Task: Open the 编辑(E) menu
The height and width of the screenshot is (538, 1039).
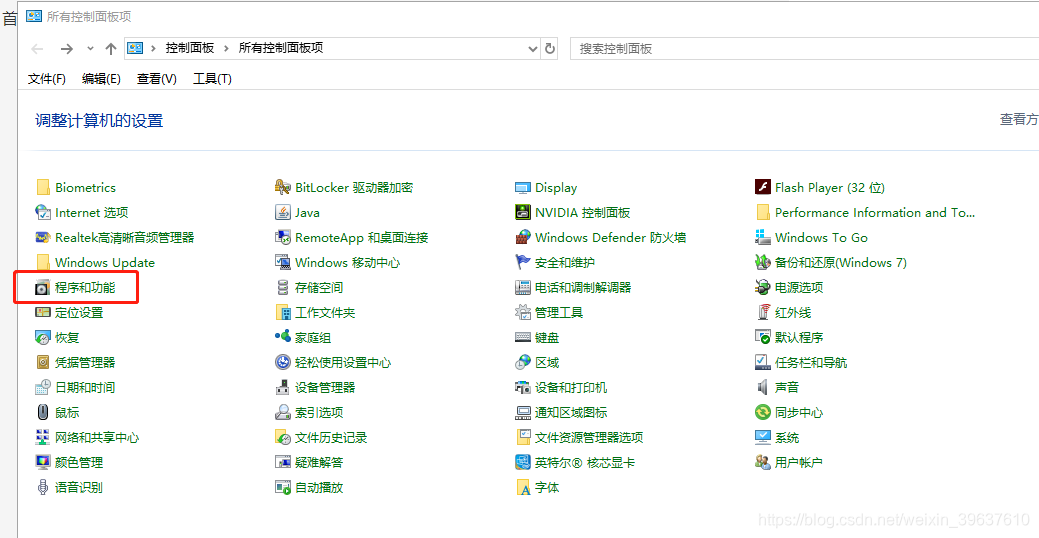Action: pyautogui.click(x=101, y=79)
